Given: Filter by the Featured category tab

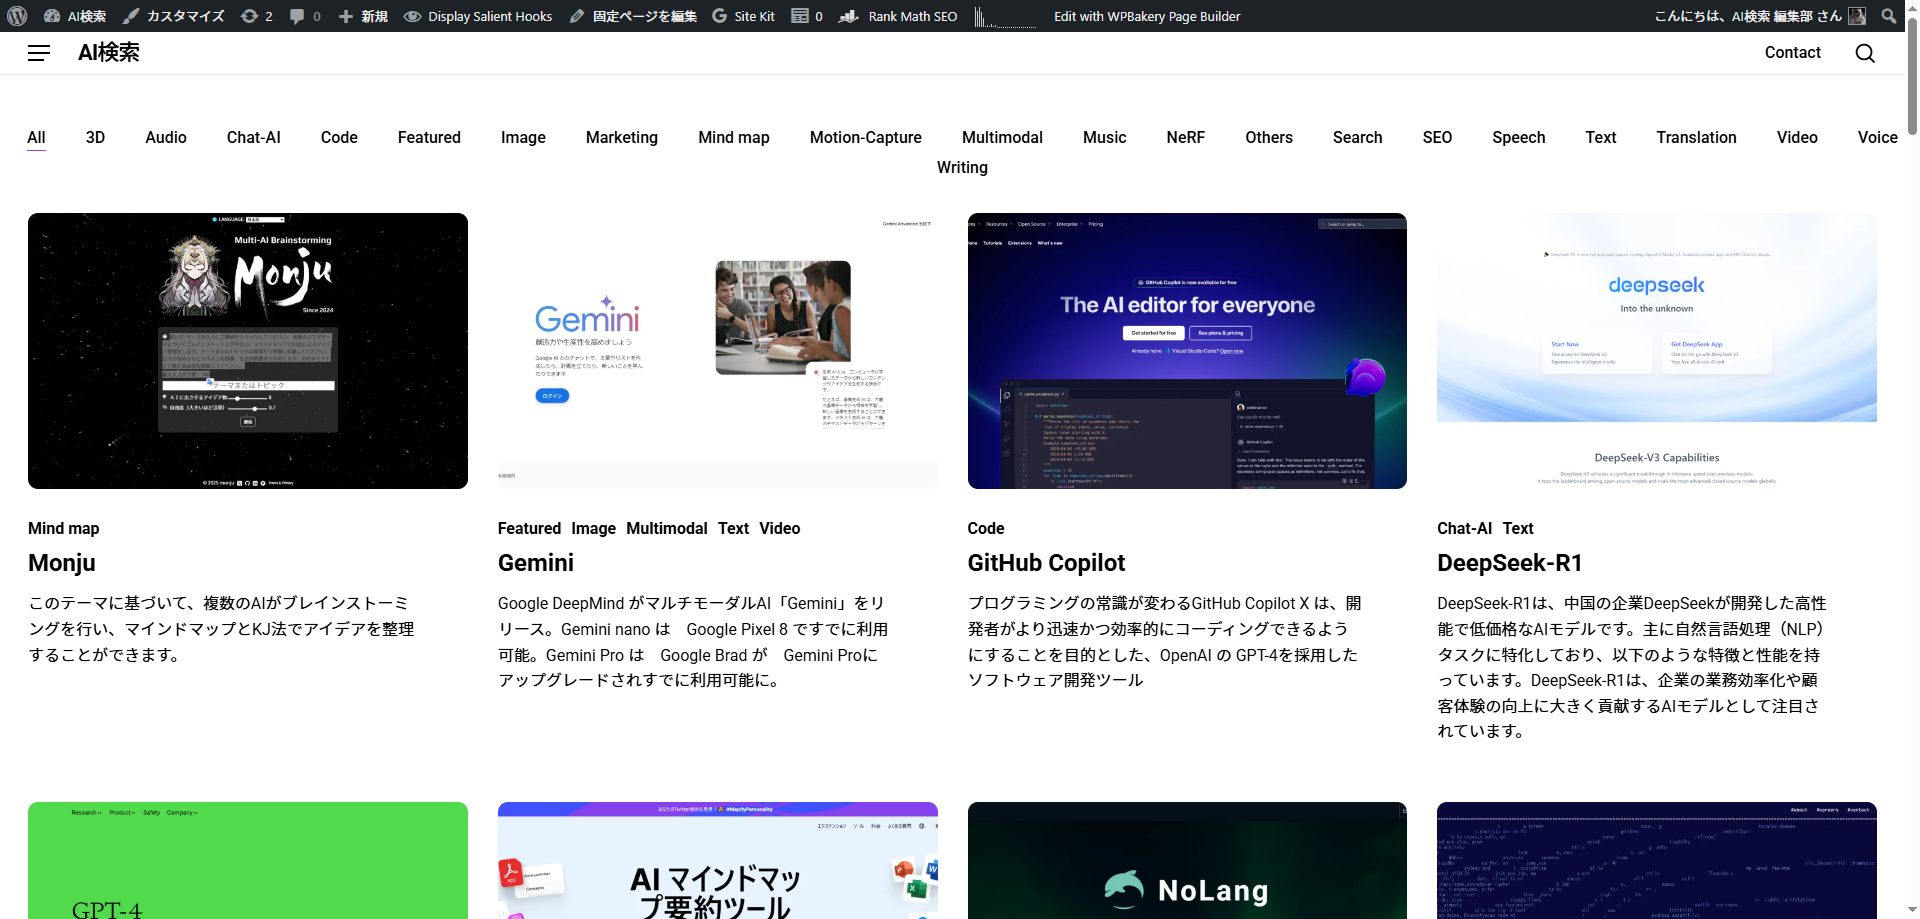Looking at the screenshot, I should tap(429, 137).
